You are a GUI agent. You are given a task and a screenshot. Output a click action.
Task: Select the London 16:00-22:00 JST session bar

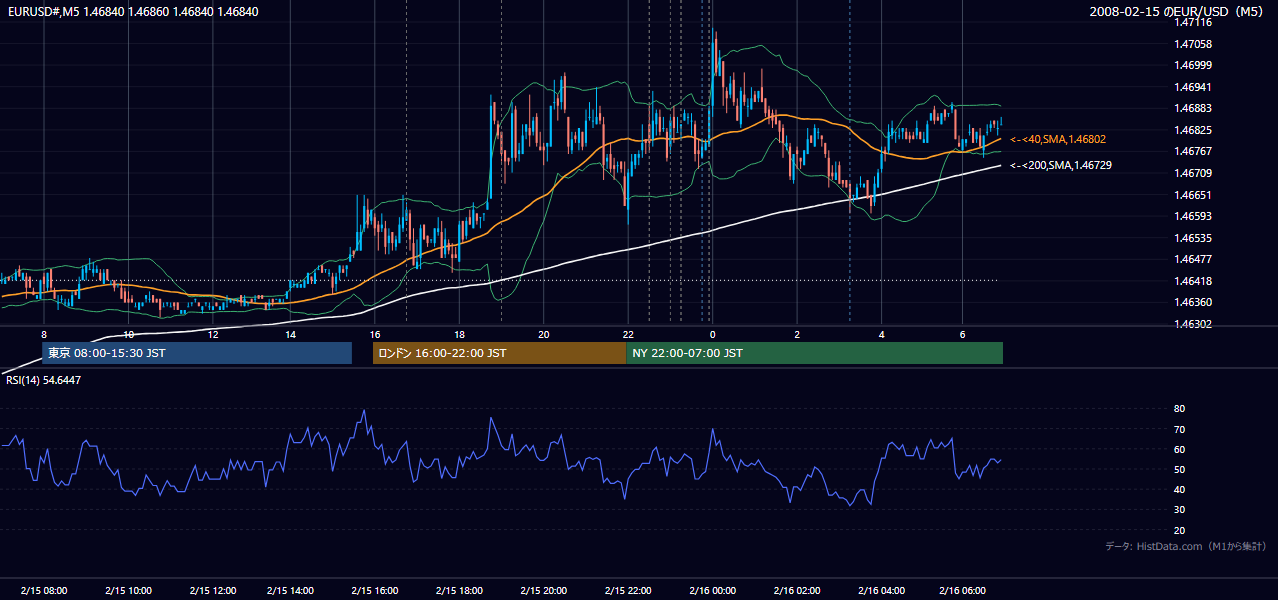tap(499, 353)
